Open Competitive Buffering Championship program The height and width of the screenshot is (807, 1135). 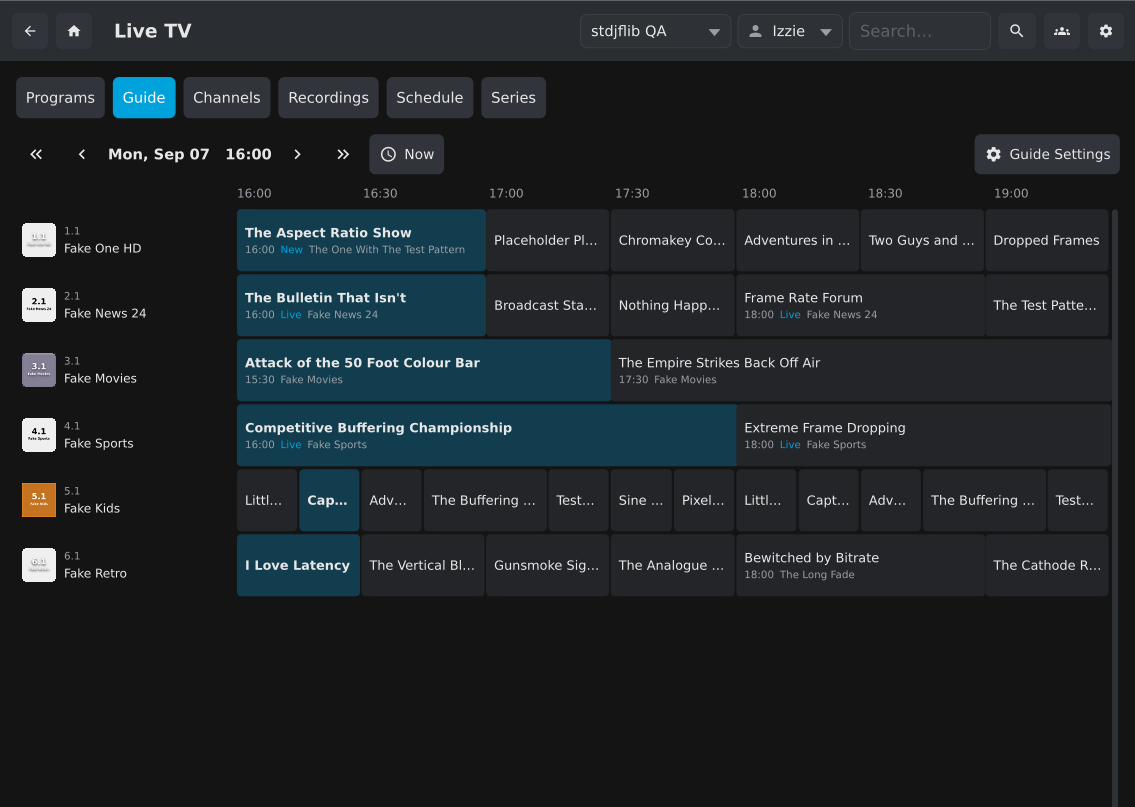[486, 436]
